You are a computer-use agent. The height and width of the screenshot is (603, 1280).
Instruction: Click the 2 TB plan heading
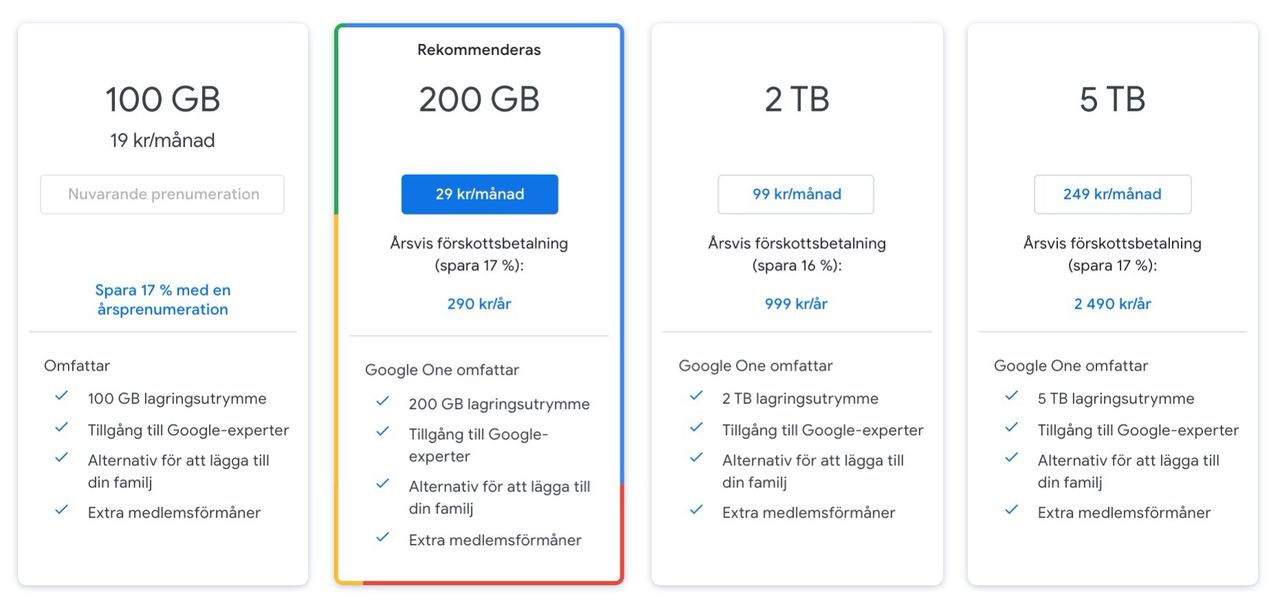[796, 99]
